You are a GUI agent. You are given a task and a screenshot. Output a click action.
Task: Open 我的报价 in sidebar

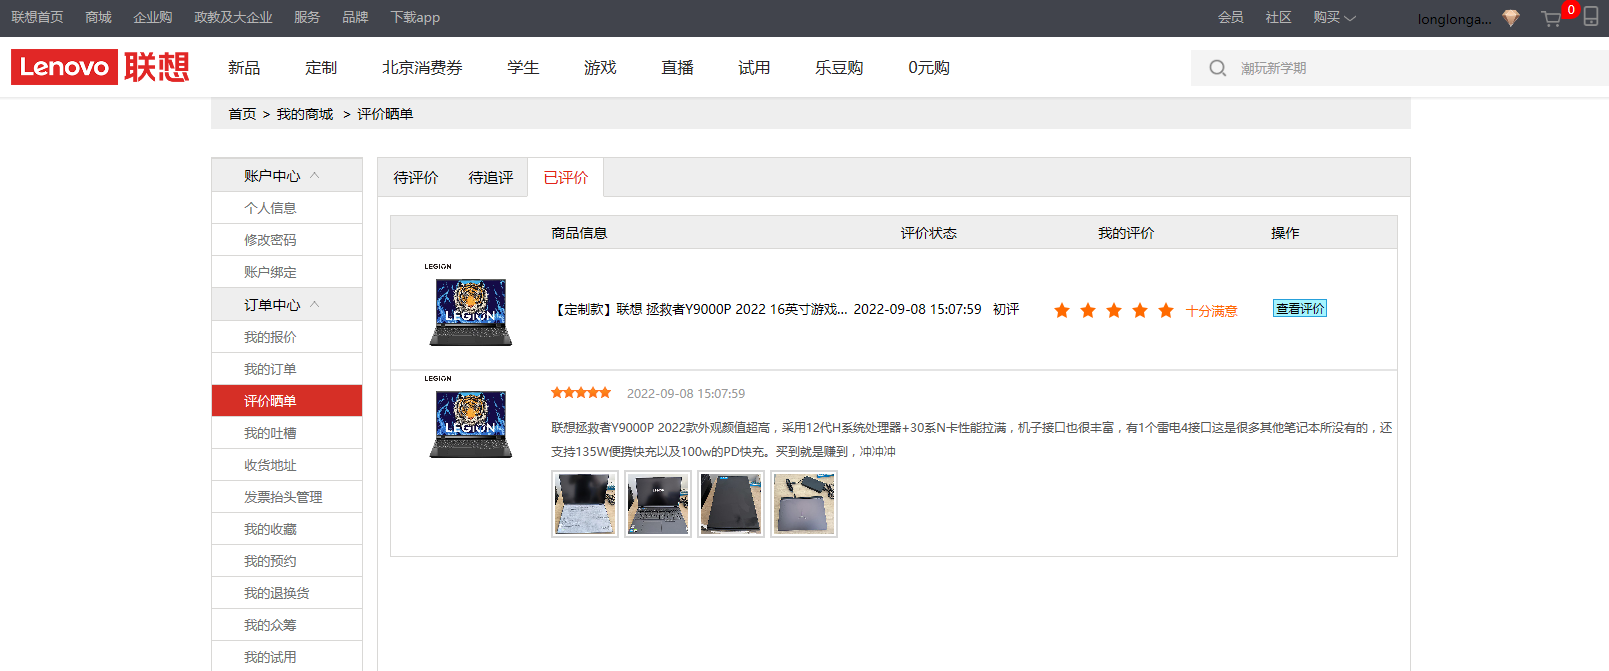pyautogui.click(x=287, y=337)
